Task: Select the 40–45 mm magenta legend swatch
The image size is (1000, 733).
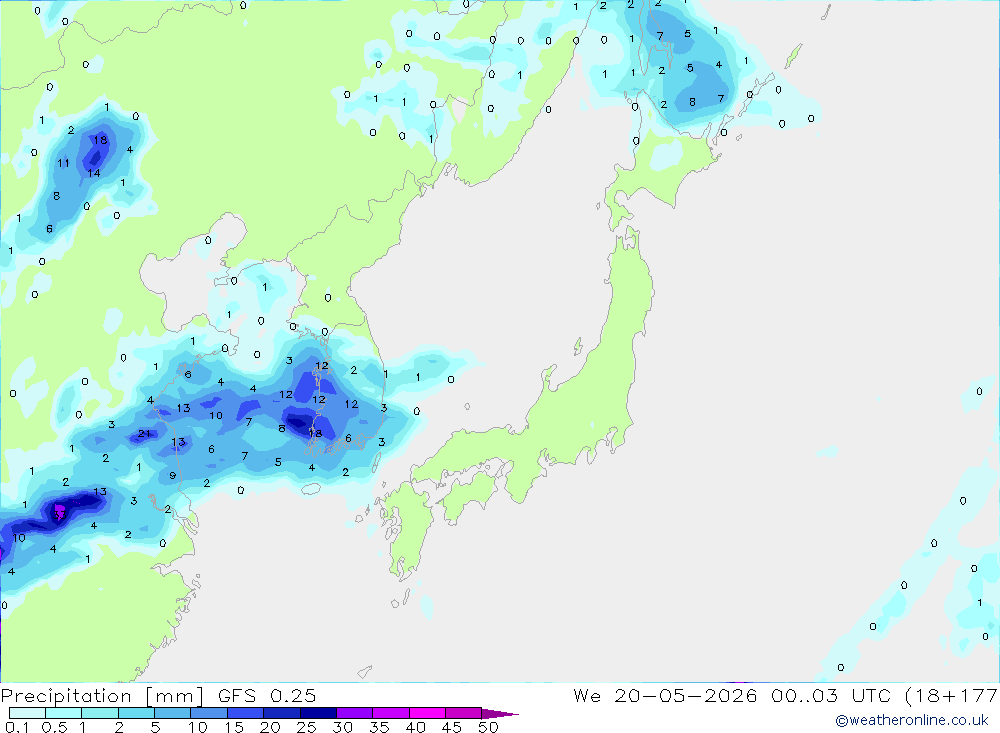Action: (427, 713)
